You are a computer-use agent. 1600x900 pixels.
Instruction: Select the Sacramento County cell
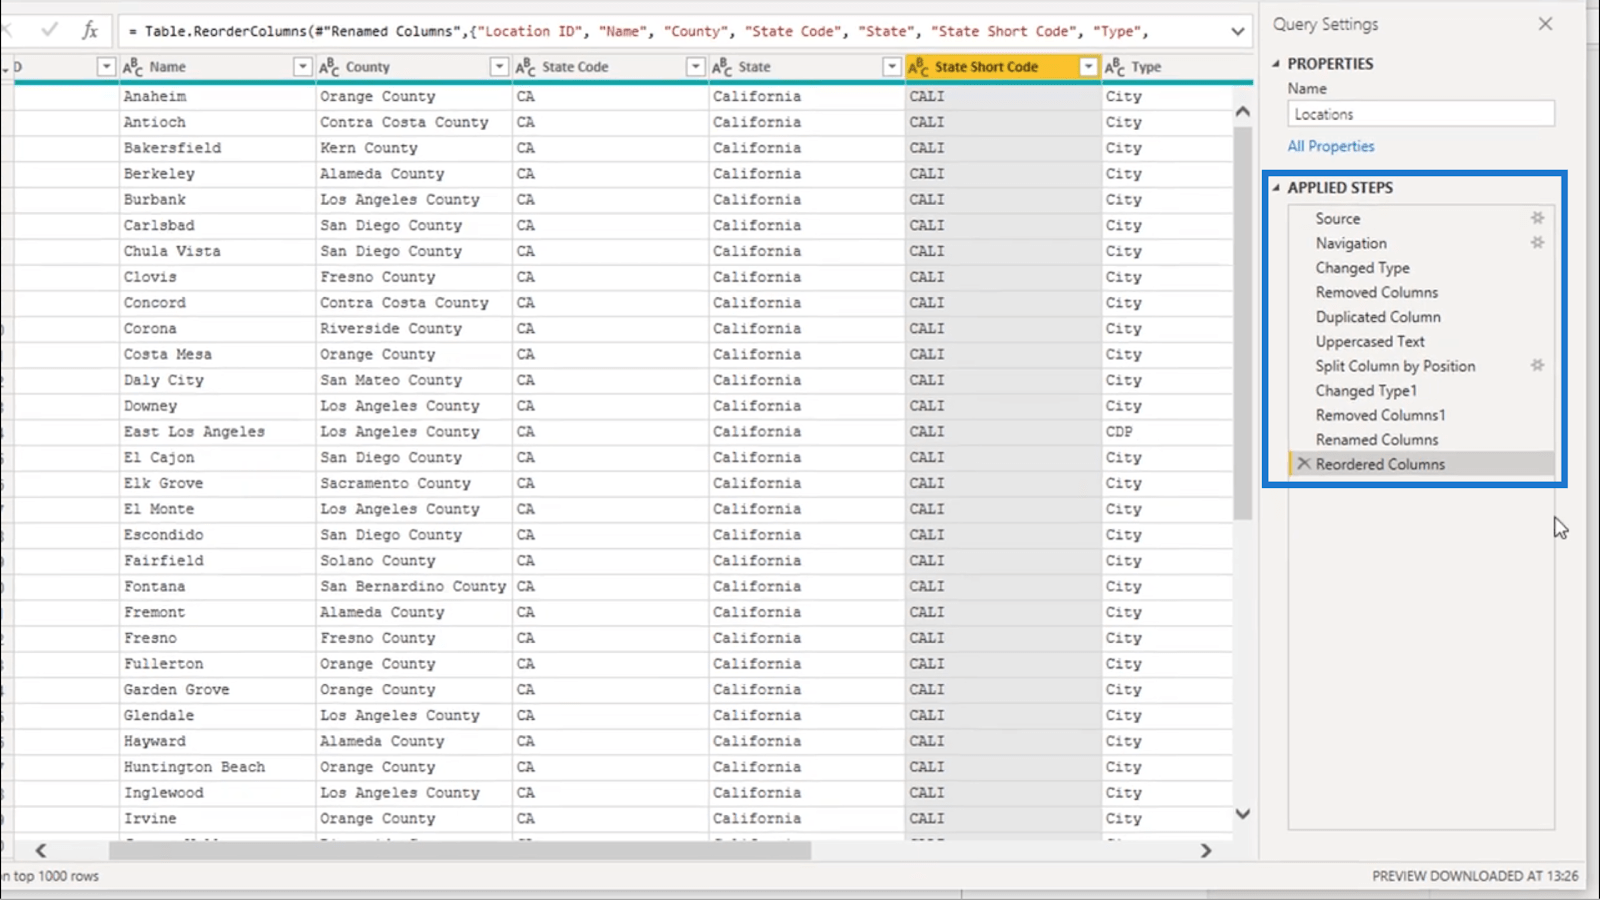(x=413, y=483)
